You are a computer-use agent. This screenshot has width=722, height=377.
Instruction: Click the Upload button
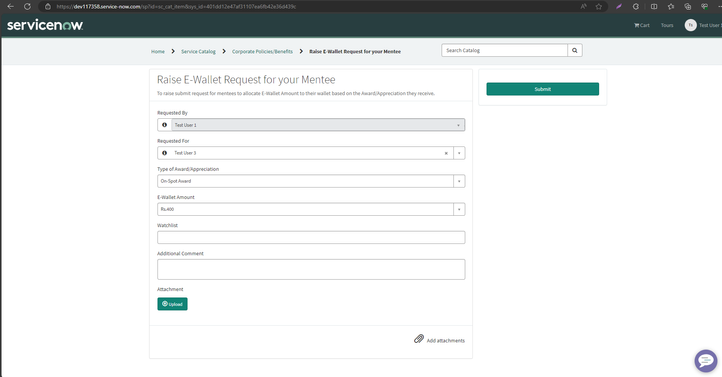point(172,304)
